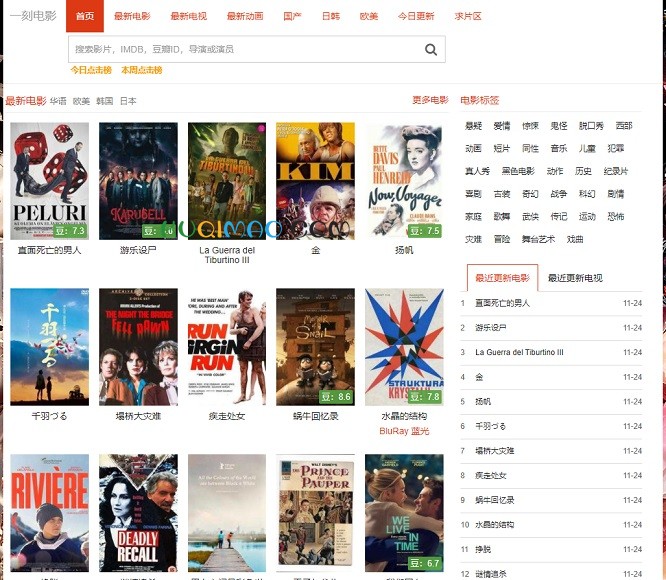
Task: Open the KIM movie poster
Action: pos(316,181)
